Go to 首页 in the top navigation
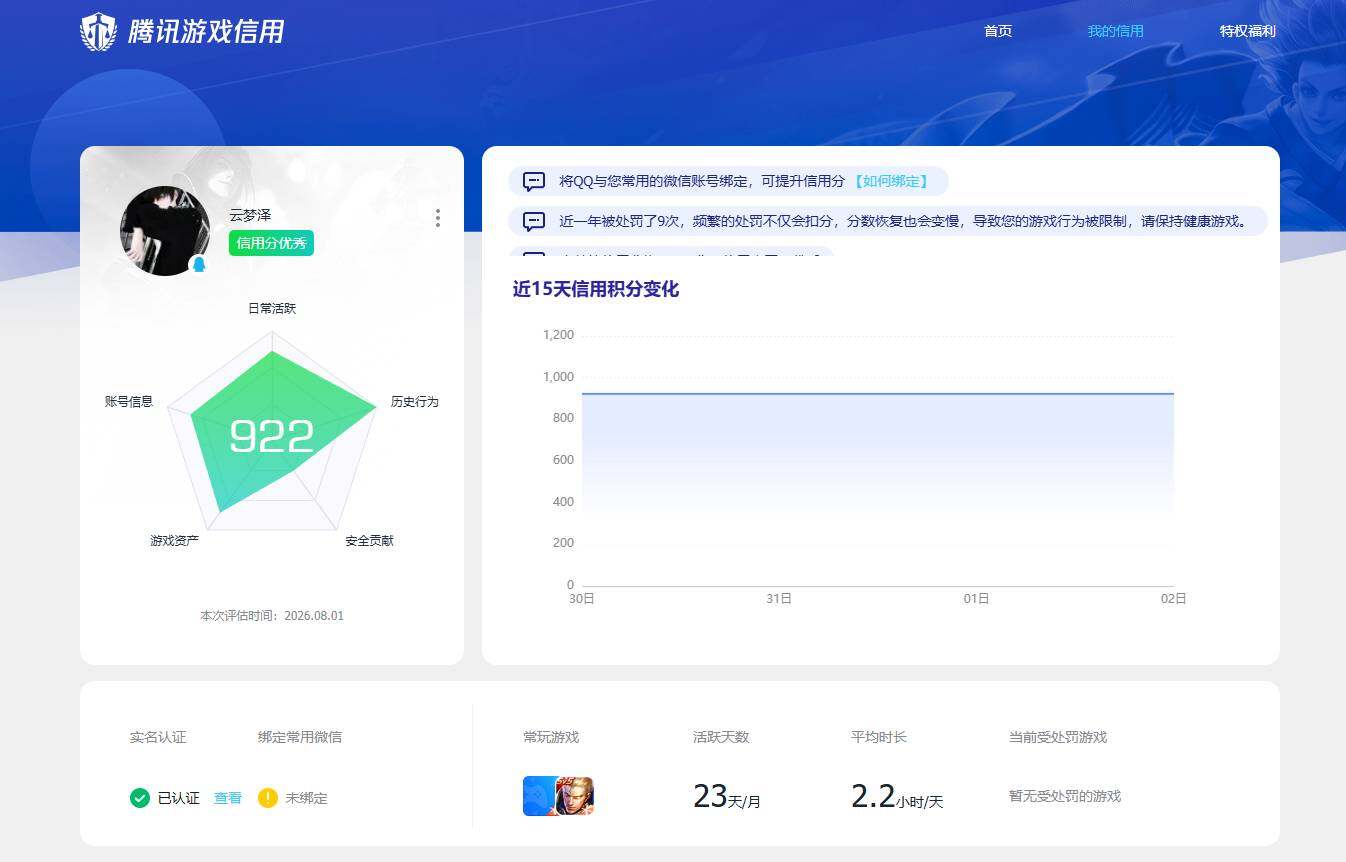Screen dimensions: 1346x862 998,31
